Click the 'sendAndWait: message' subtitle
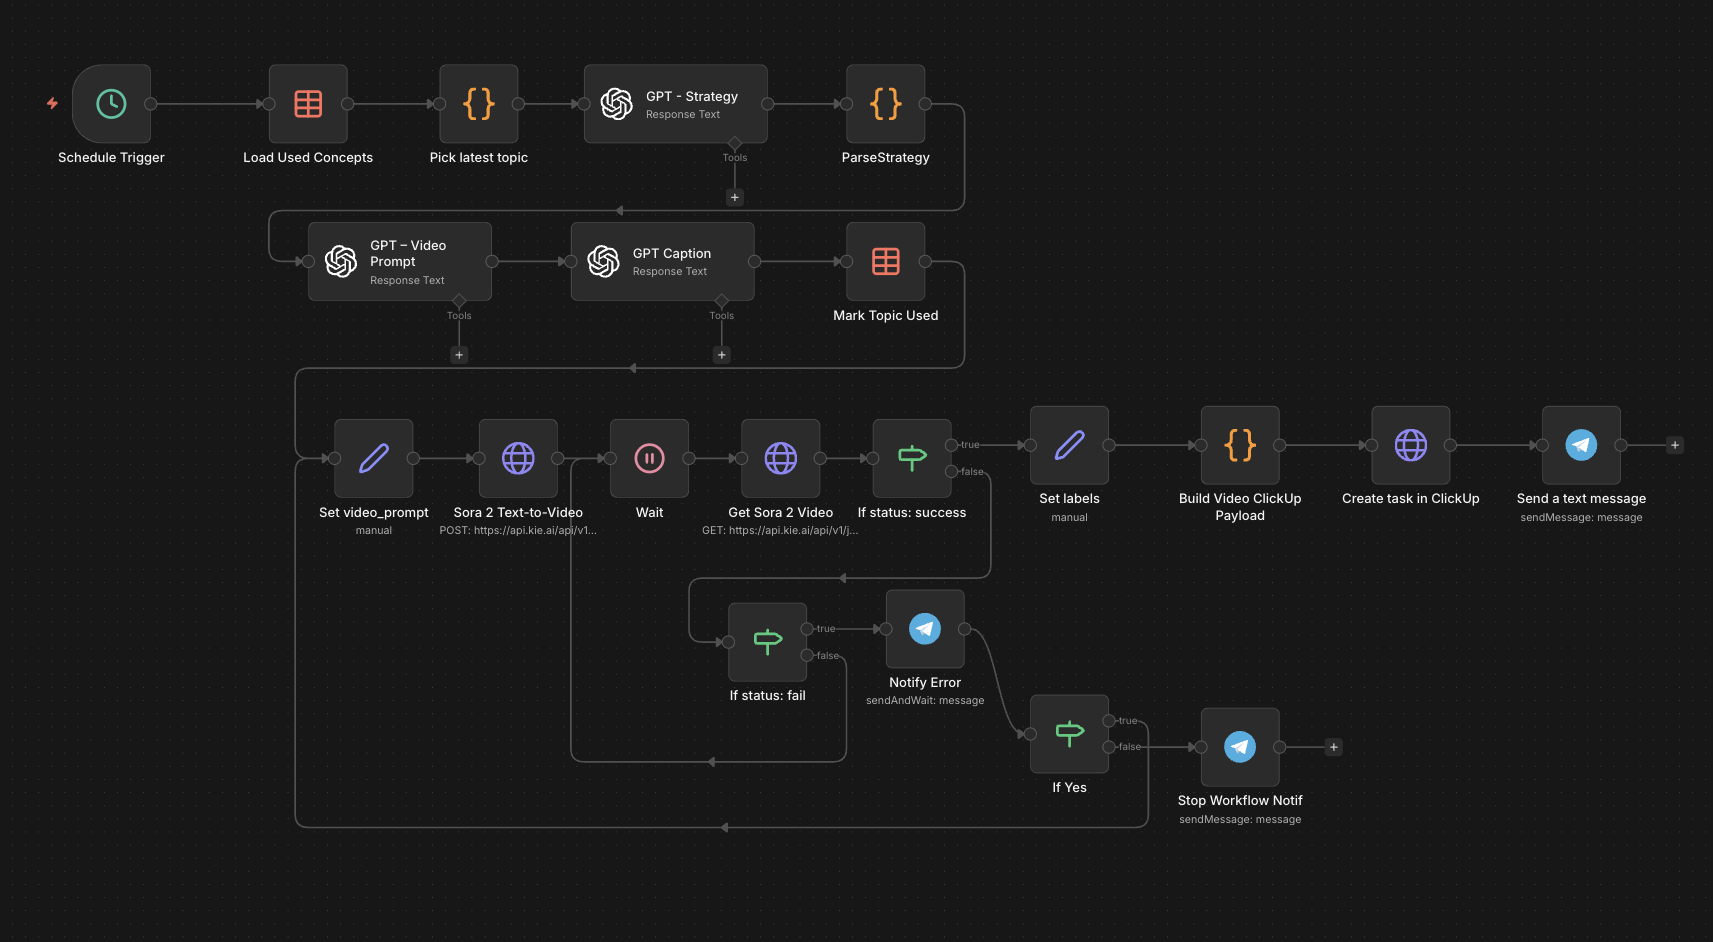The height and width of the screenshot is (942, 1713). pos(925,700)
